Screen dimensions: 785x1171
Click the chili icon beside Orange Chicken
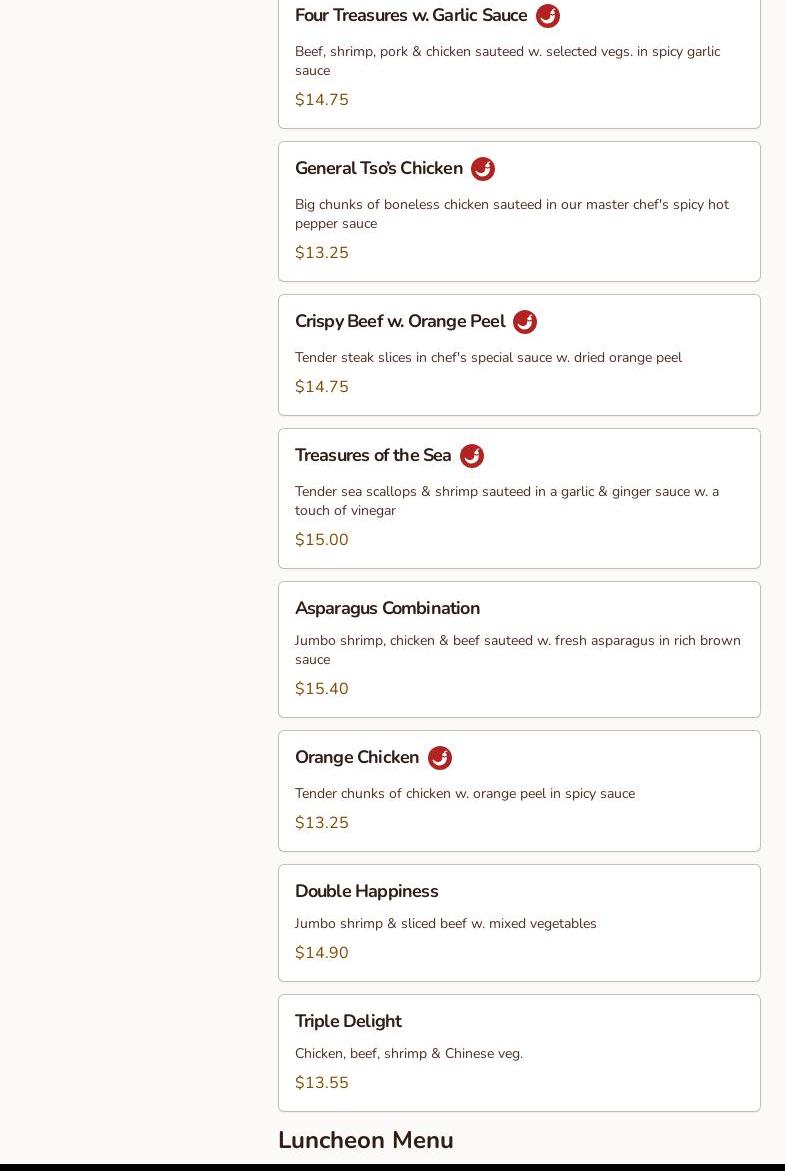440,758
